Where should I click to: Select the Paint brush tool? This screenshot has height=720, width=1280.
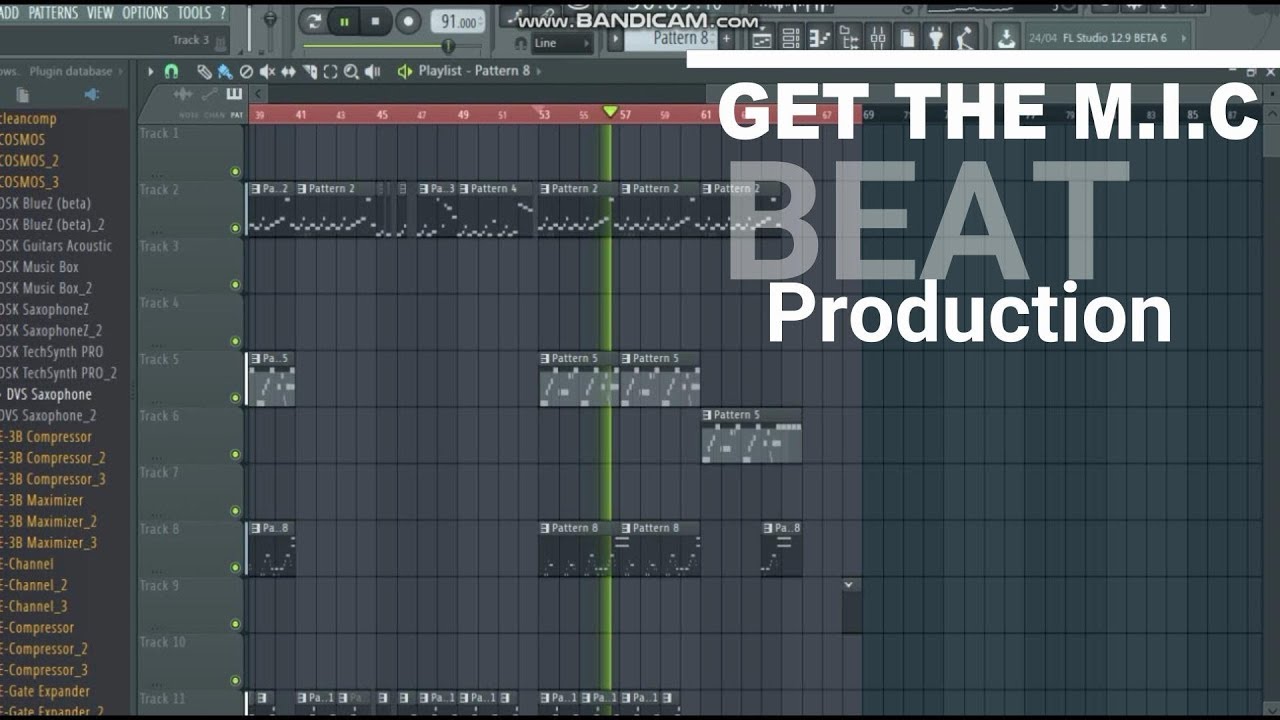pyautogui.click(x=225, y=71)
